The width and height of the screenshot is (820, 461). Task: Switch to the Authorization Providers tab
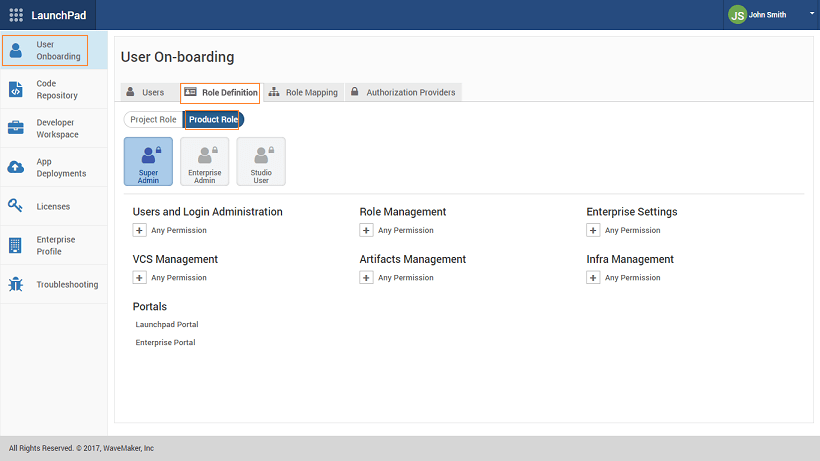coord(403,93)
